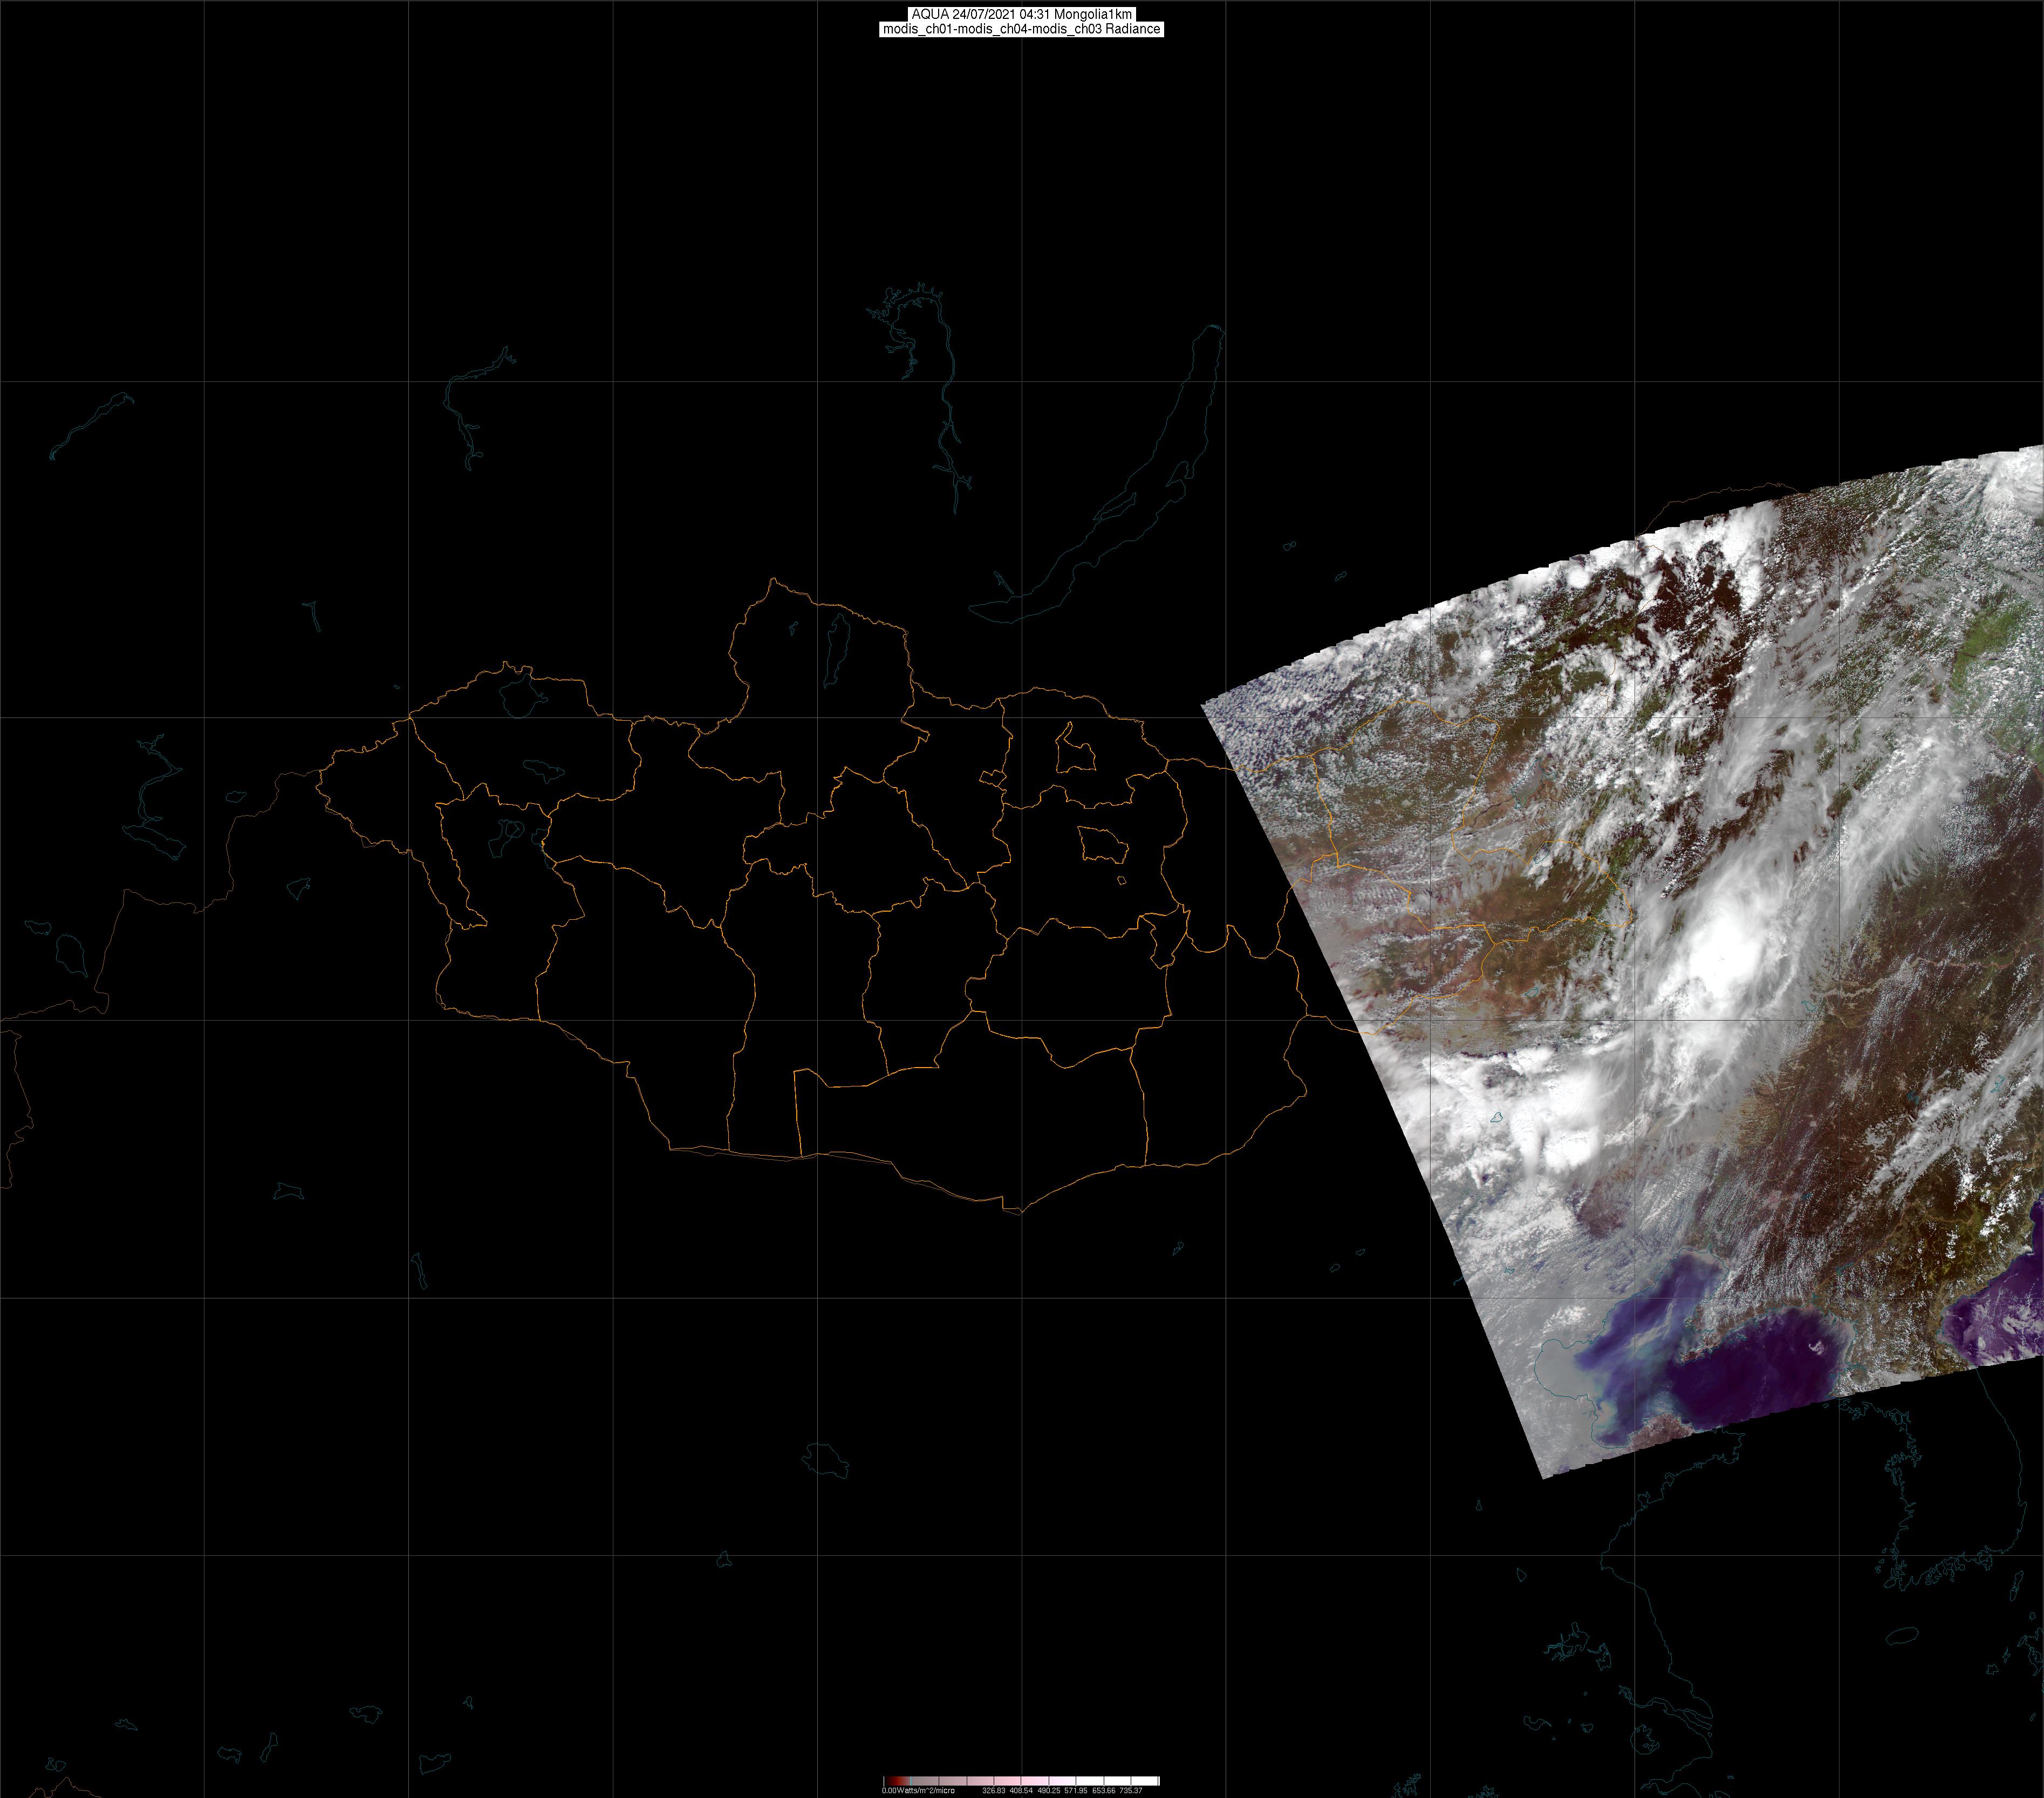Click the 653.66 colorbar tick label
Viewport: 2044px width, 1798px height.
pos(1104,1791)
